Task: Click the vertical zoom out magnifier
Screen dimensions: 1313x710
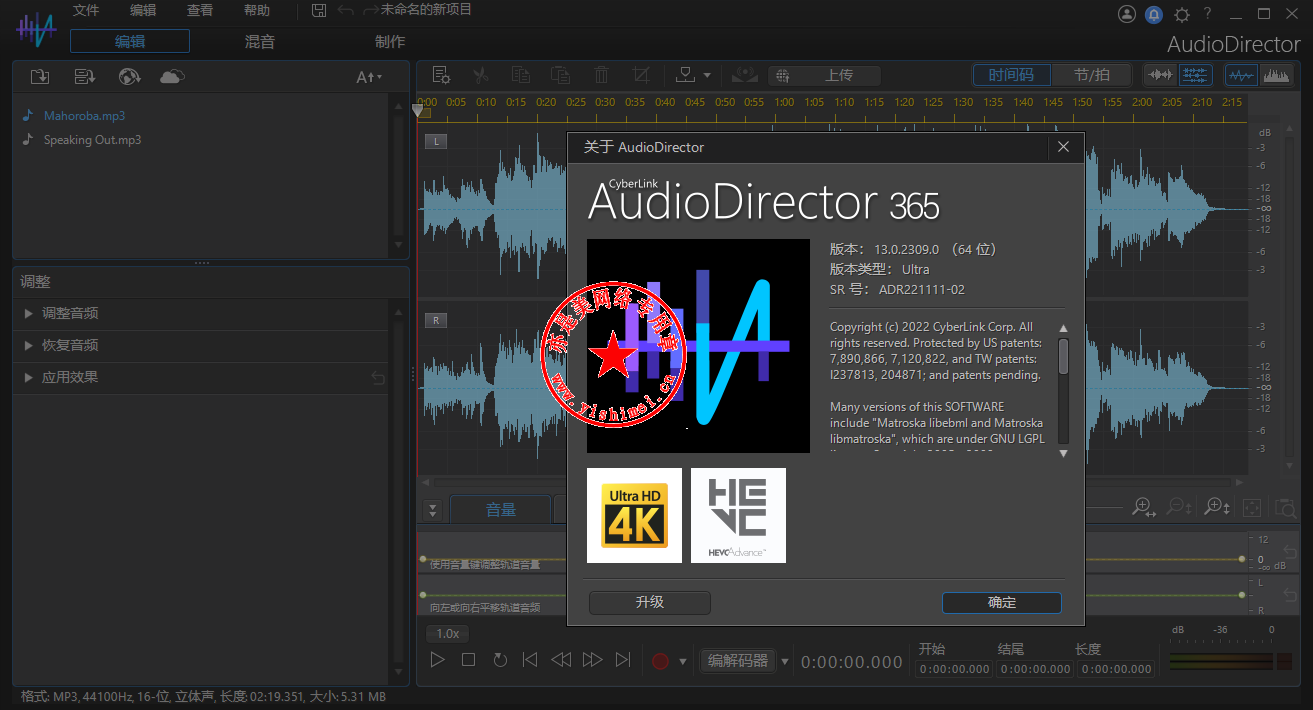Action: point(1180,508)
